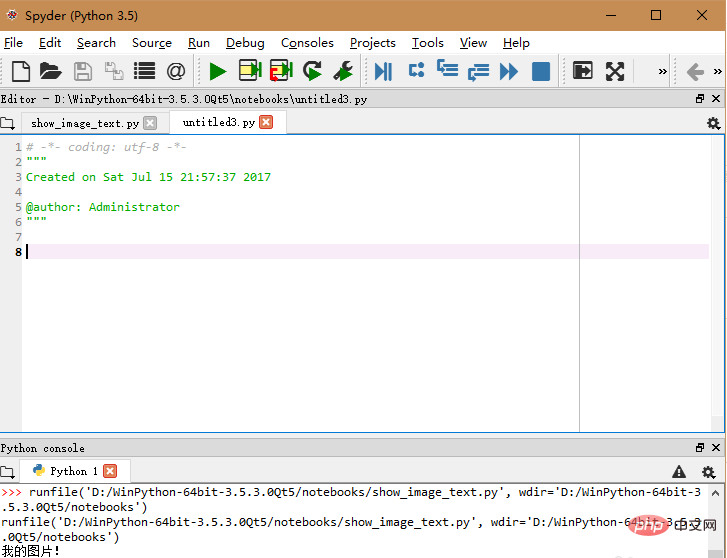Click the coding utf-8 comment line
This screenshot has width=727, height=558.
pyautogui.click(x=106, y=147)
